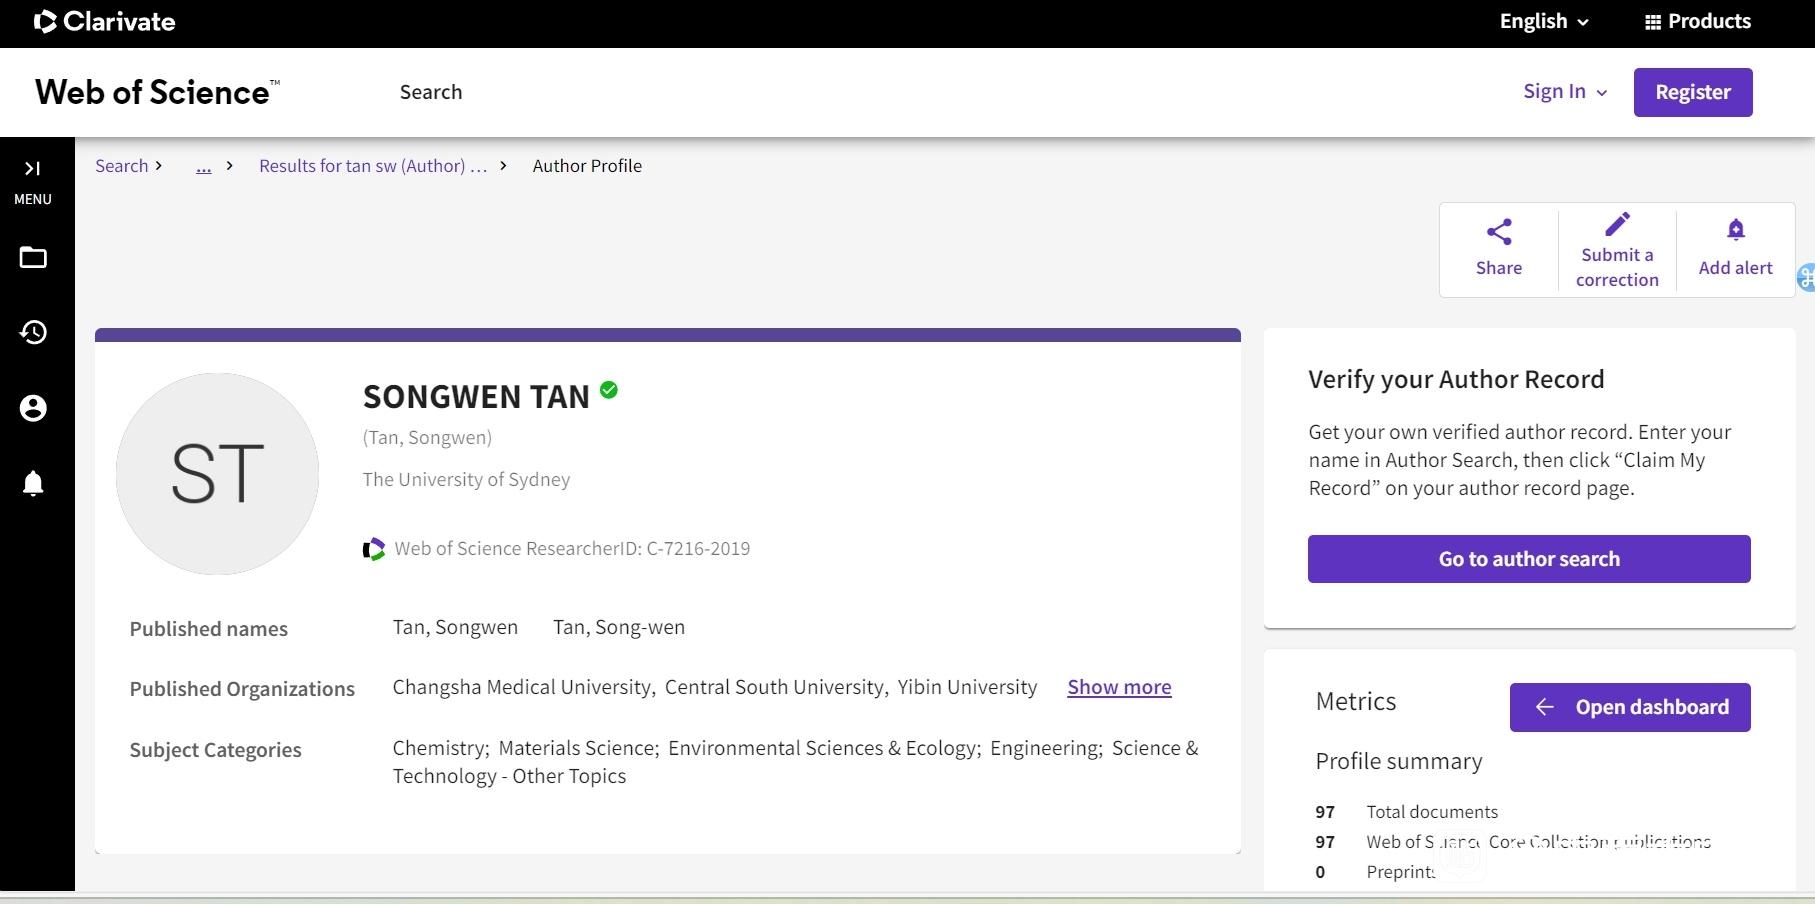Screen dimensions: 1815x904
Task: Click the Register button
Action: pyautogui.click(x=1693, y=92)
